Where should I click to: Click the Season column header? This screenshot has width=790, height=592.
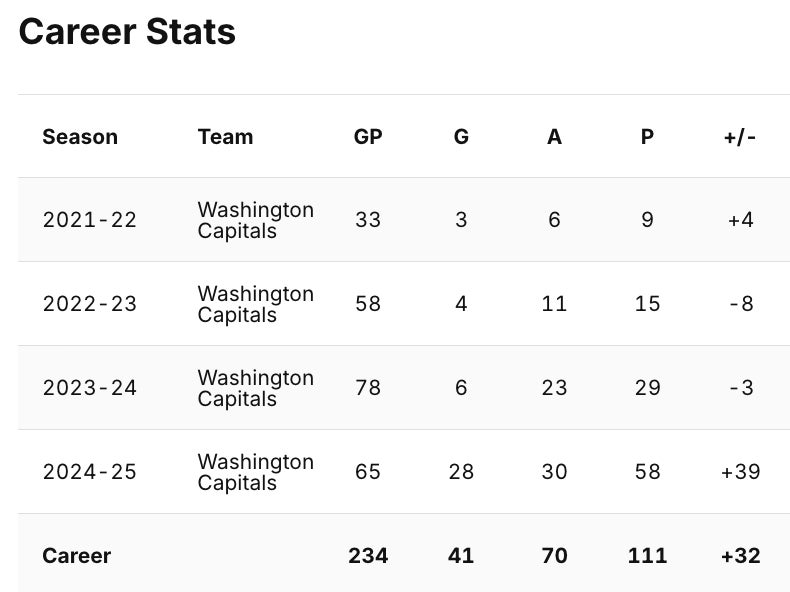click(80, 137)
